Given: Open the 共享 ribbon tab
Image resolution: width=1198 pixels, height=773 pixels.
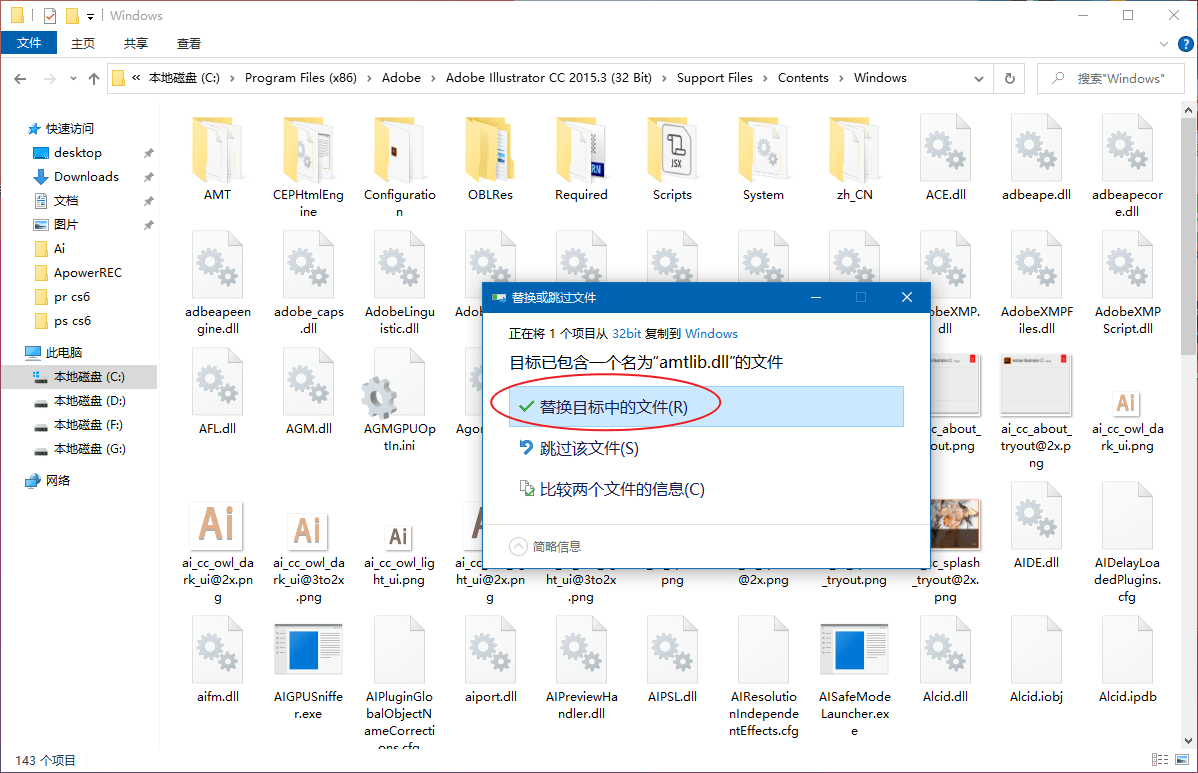Looking at the screenshot, I should pos(135,44).
